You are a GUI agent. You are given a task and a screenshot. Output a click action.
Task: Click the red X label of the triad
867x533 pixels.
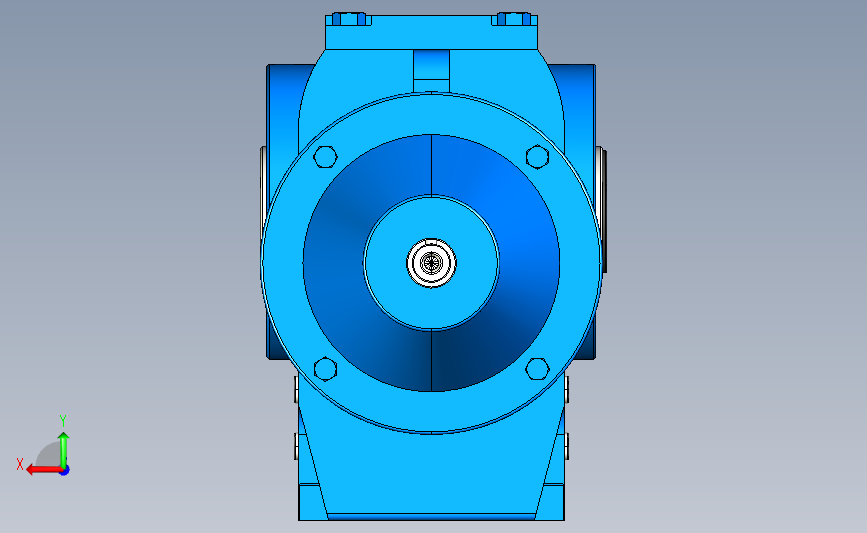tap(20, 464)
